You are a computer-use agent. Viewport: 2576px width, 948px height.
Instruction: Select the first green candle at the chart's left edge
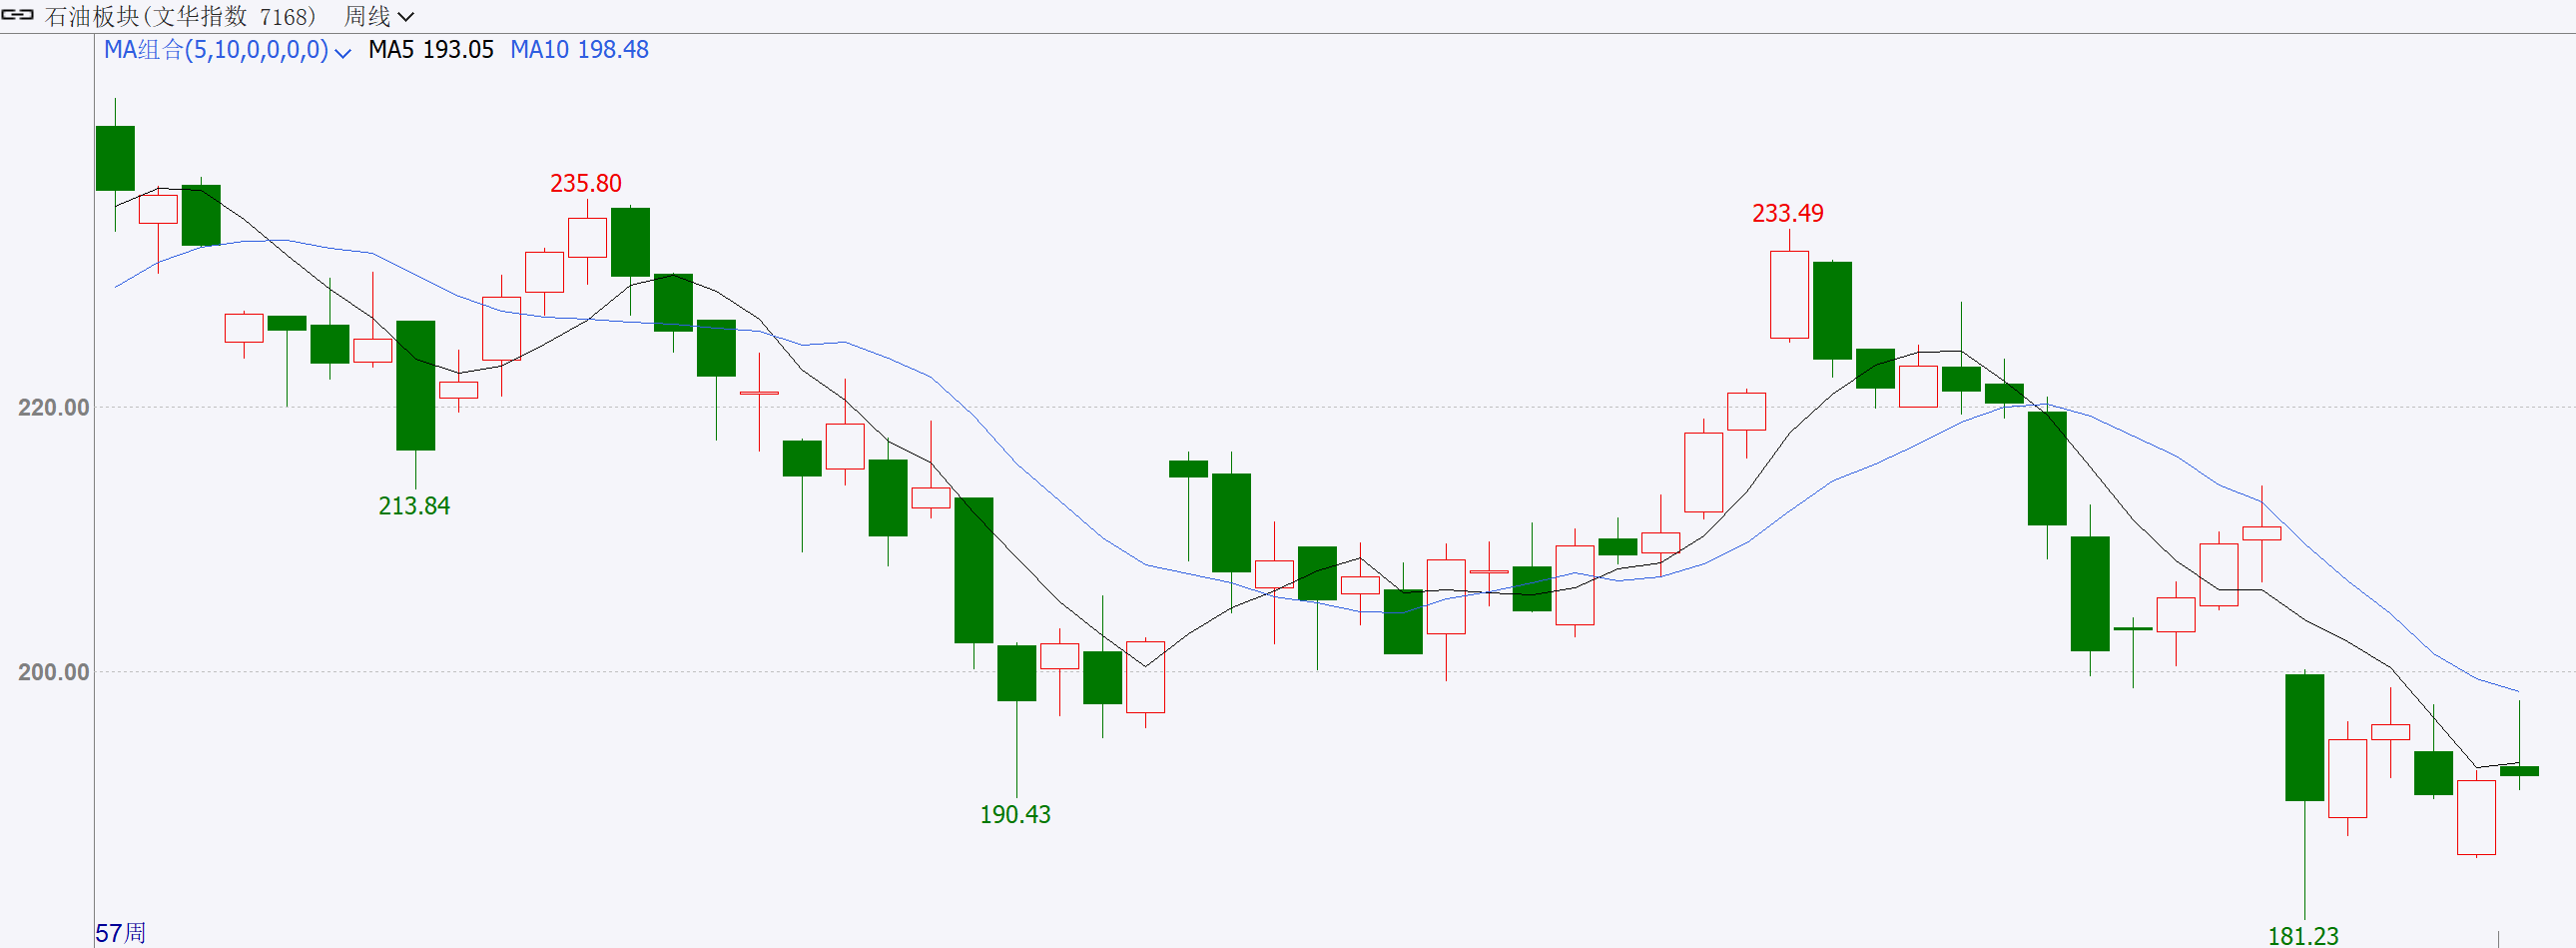point(115,158)
